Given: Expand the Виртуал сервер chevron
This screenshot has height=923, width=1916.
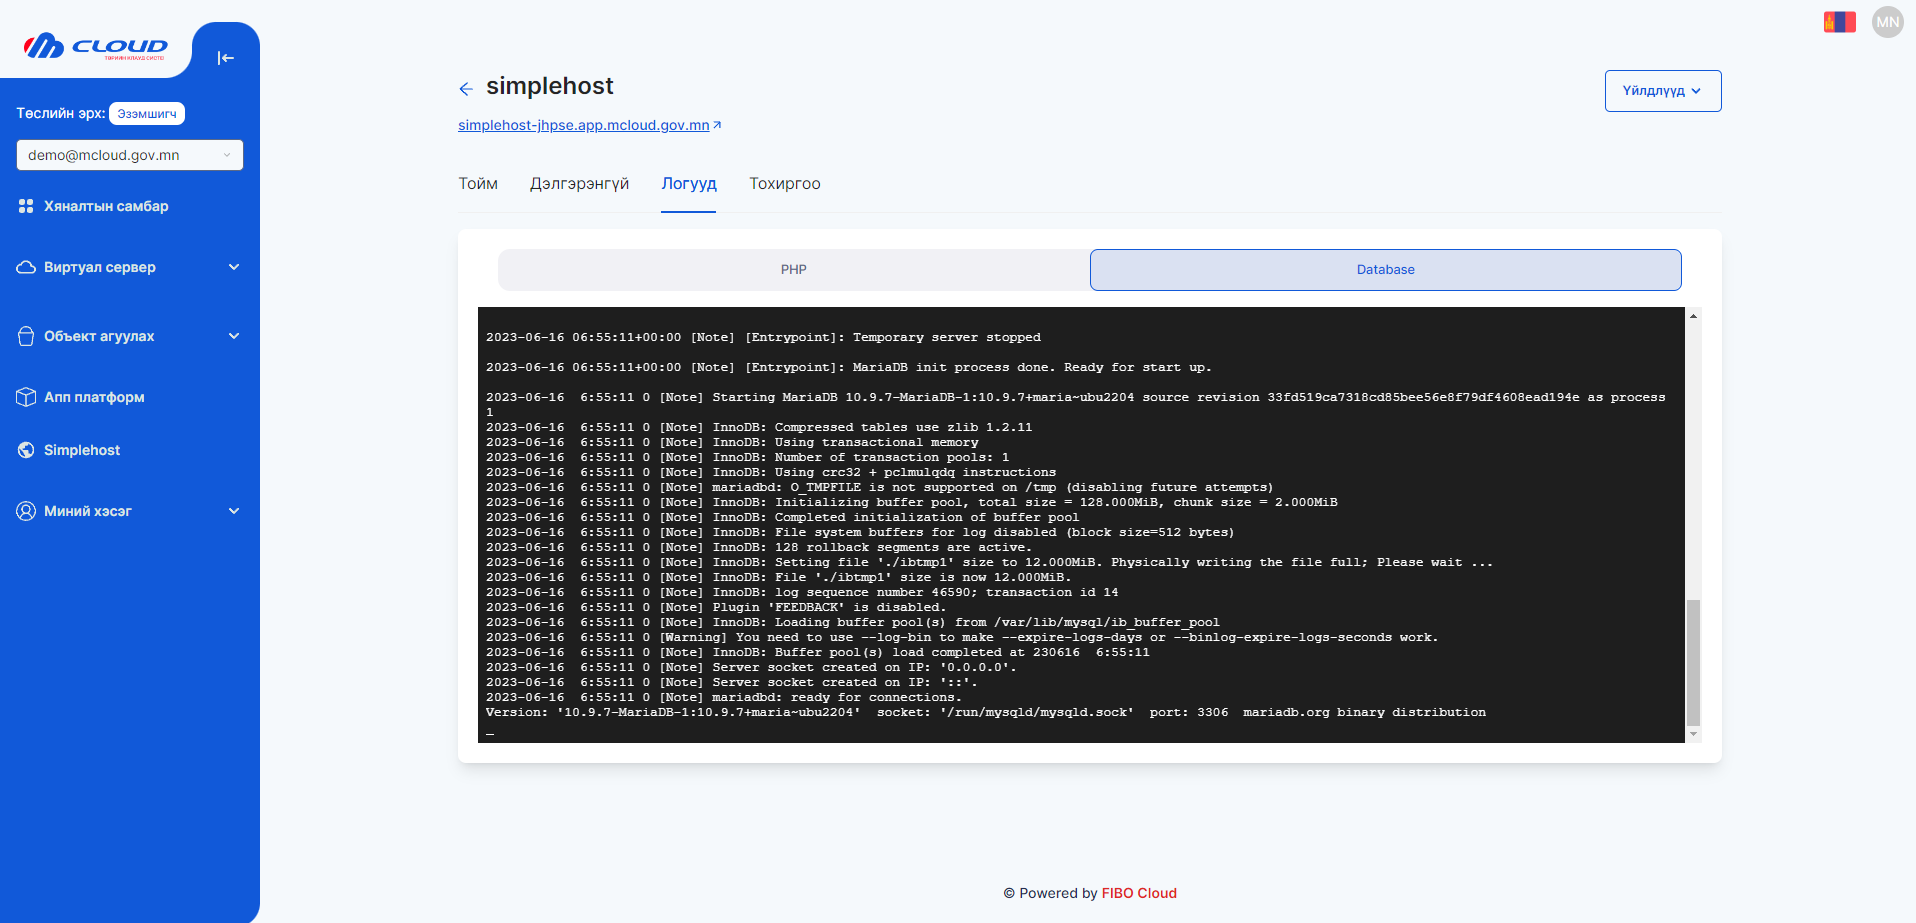Looking at the screenshot, I should pyautogui.click(x=233, y=267).
